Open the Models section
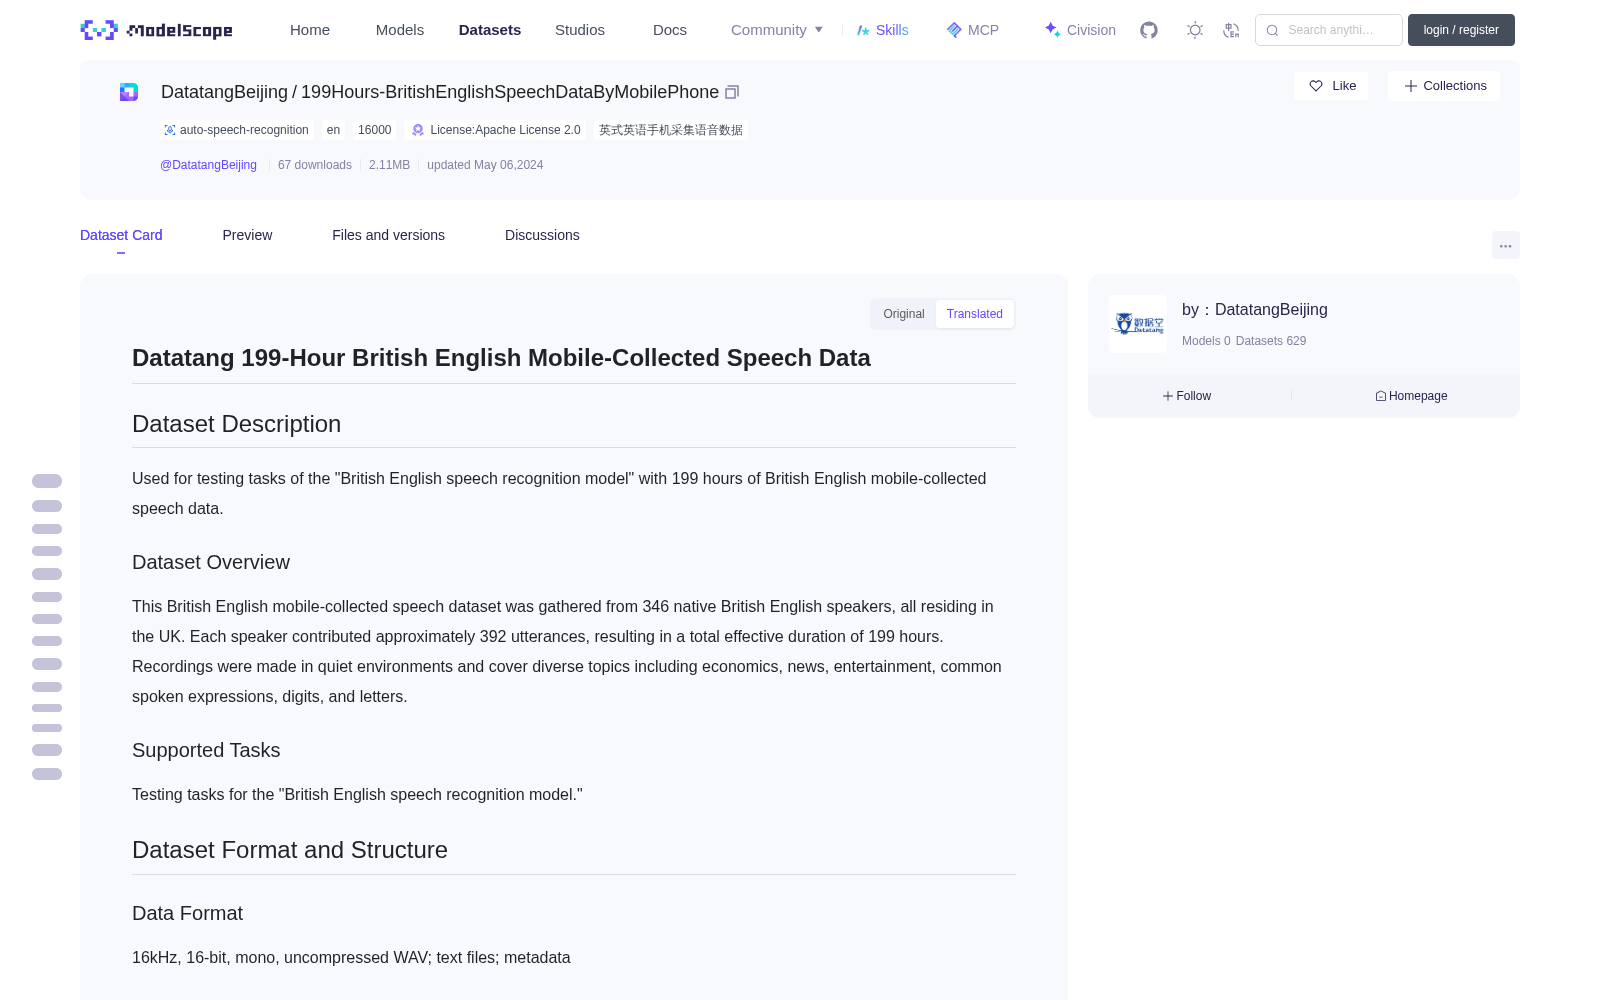Screen dimensions: 1600x1000 pyautogui.click(x=400, y=30)
